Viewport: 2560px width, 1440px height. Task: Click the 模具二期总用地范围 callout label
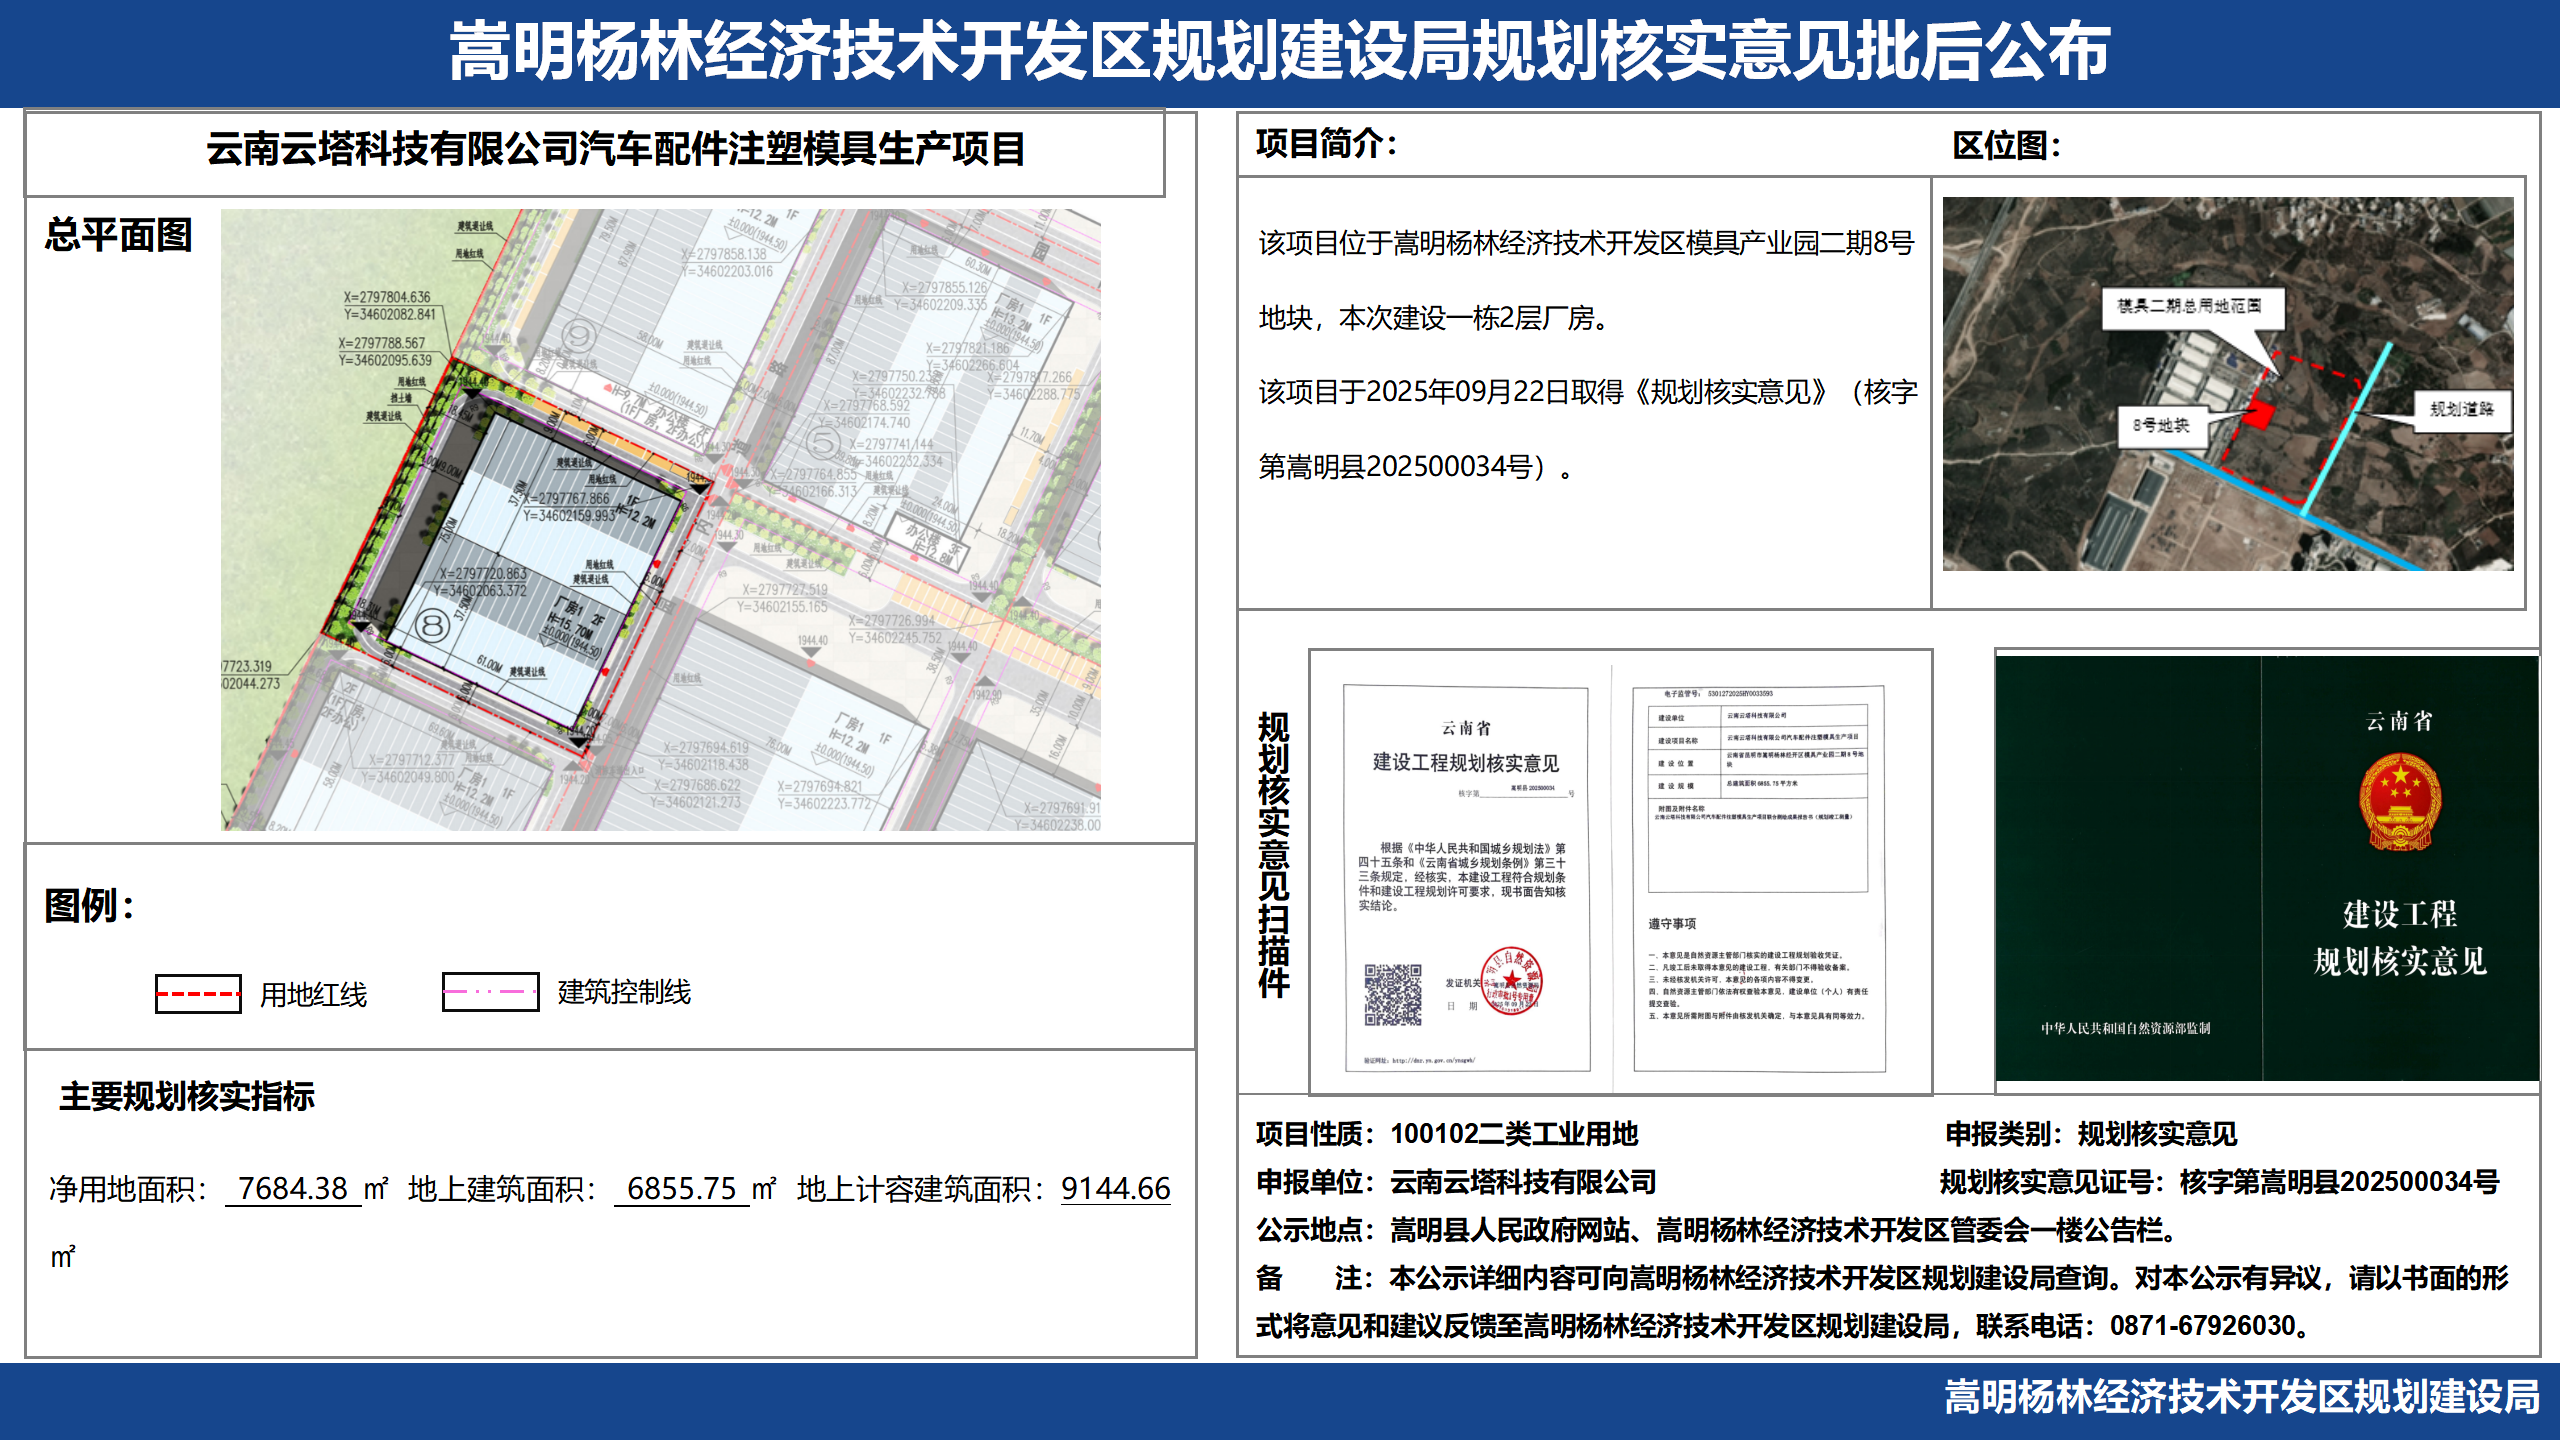[2189, 306]
